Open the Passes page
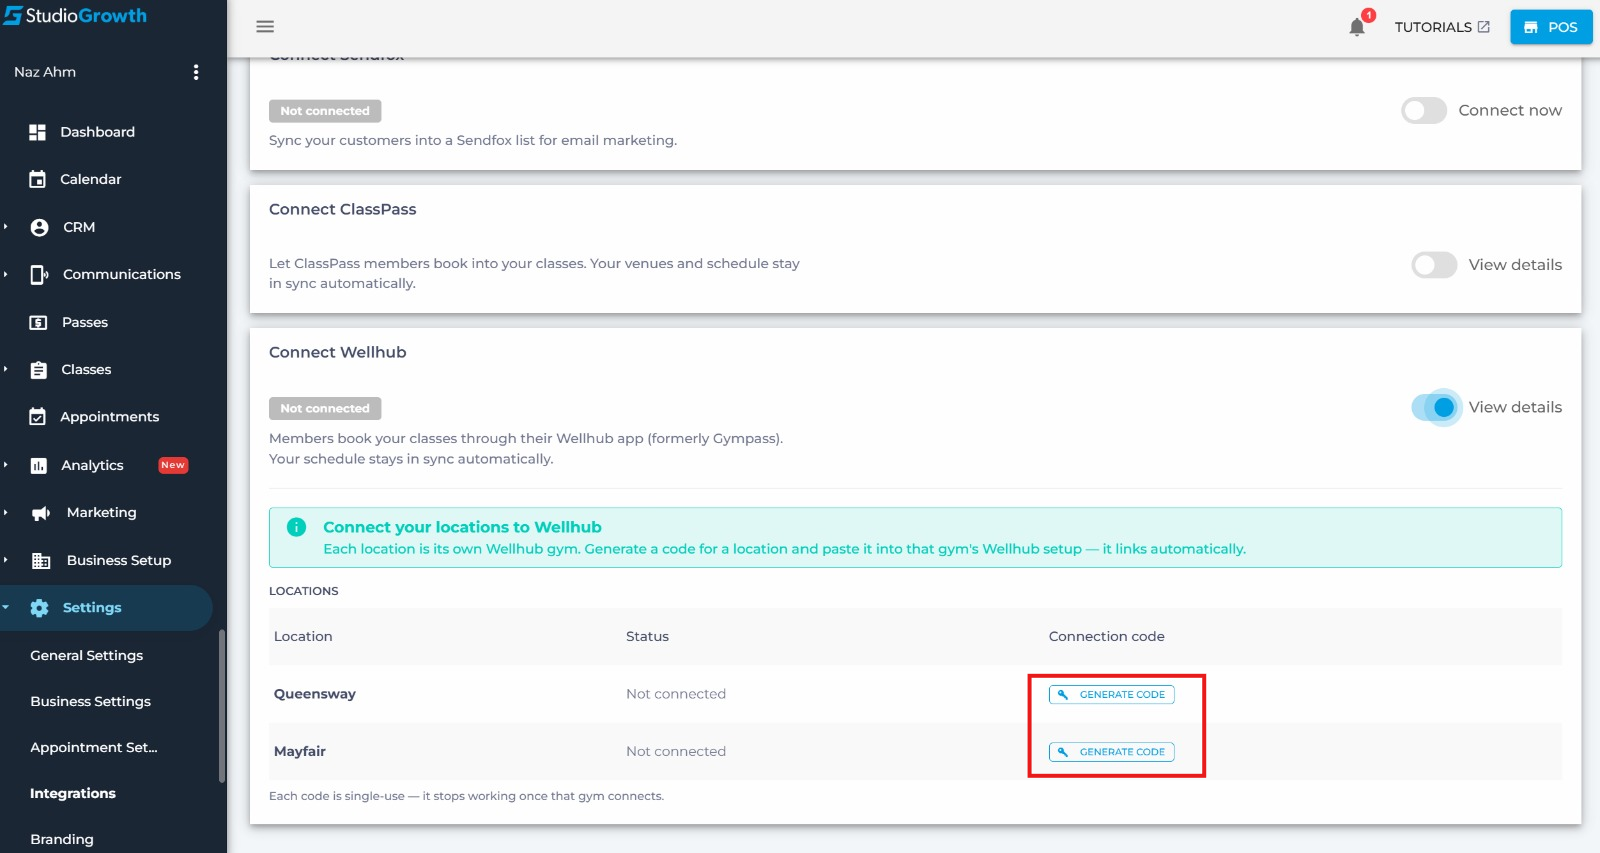The image size is (1600, 853). [x=85, y=322]
